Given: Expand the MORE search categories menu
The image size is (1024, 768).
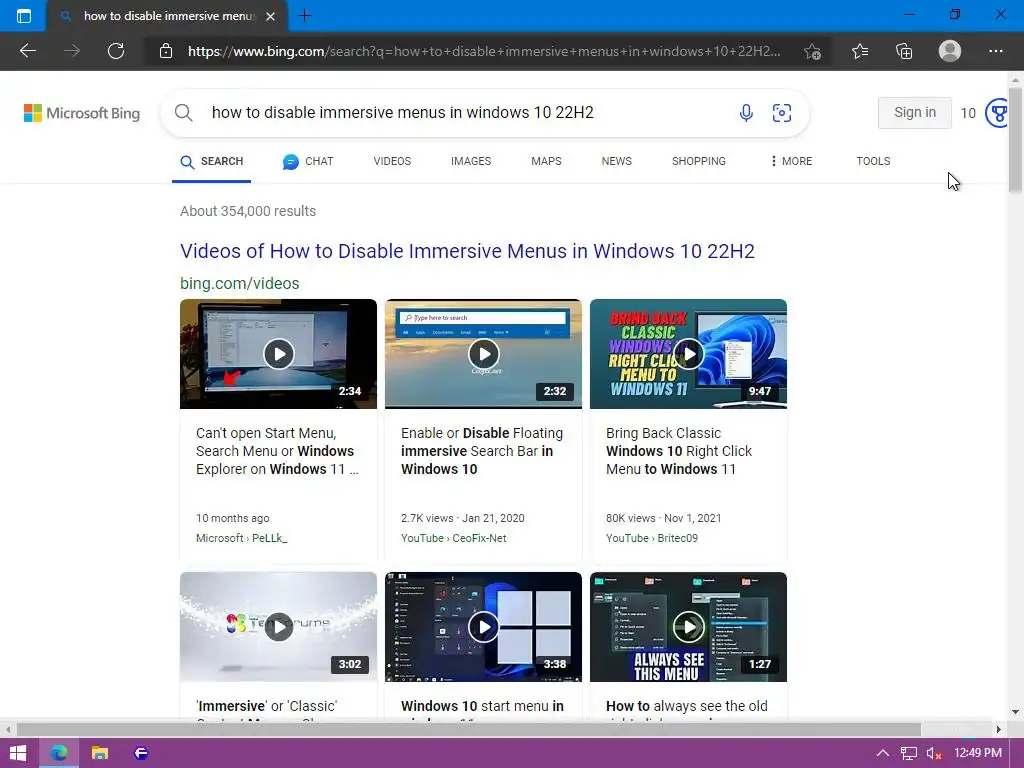Looking at the screenshot, I should tap(791, 161).
